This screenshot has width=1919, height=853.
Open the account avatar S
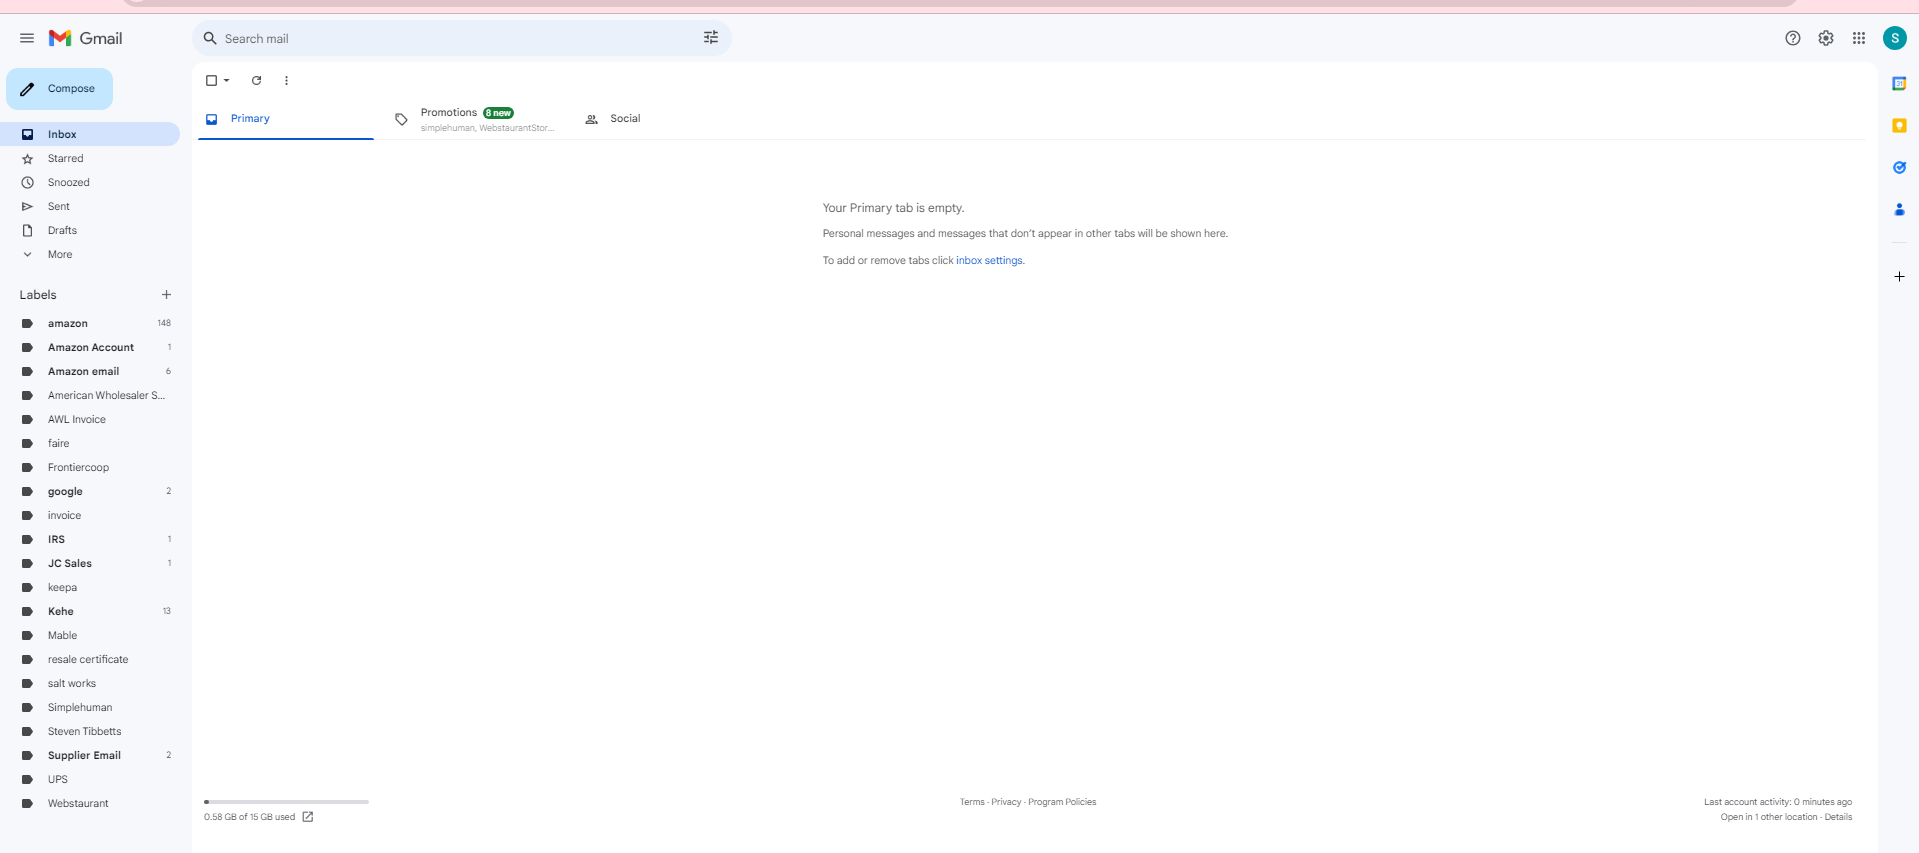[1895, 38]
